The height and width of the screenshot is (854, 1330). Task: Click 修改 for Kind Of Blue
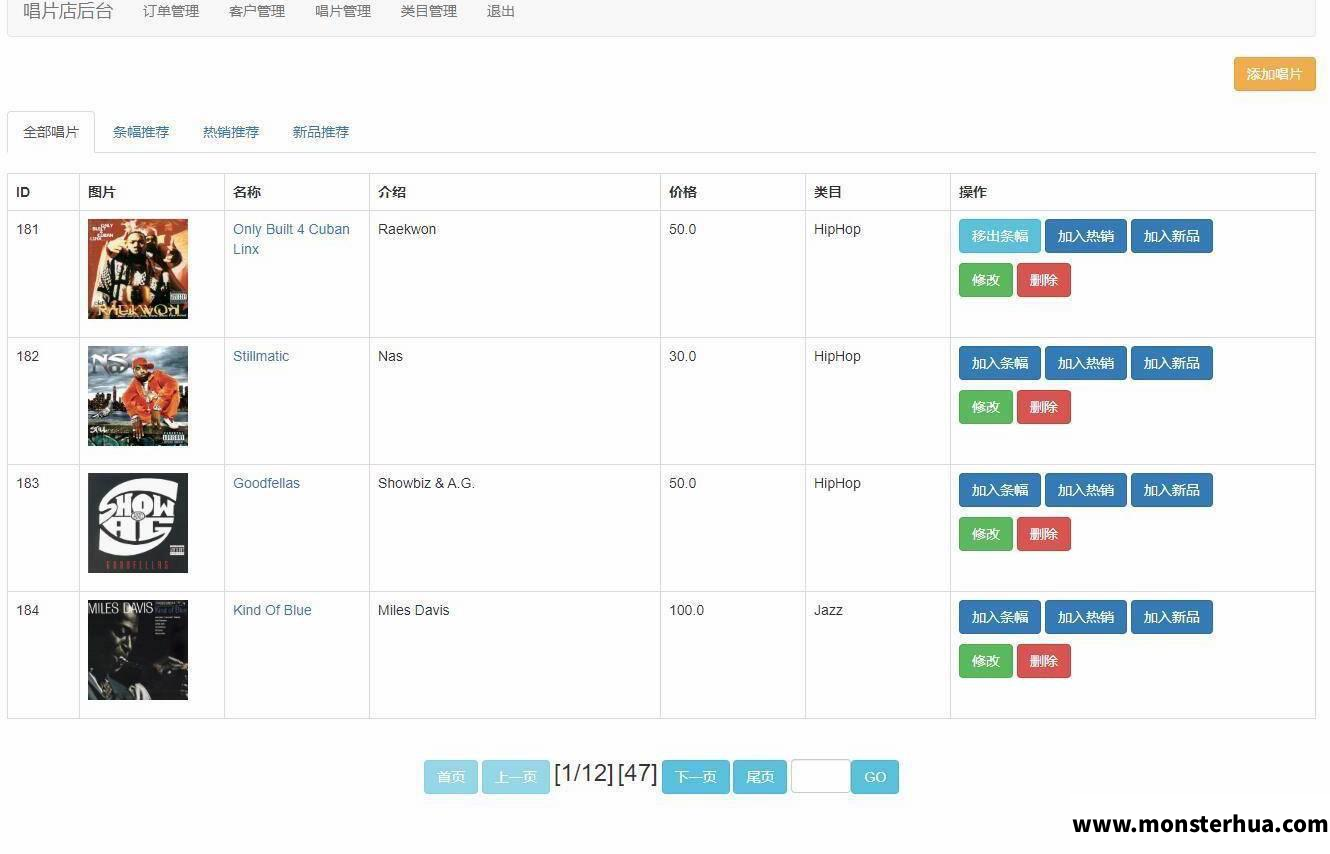click(x=986, y=661)
